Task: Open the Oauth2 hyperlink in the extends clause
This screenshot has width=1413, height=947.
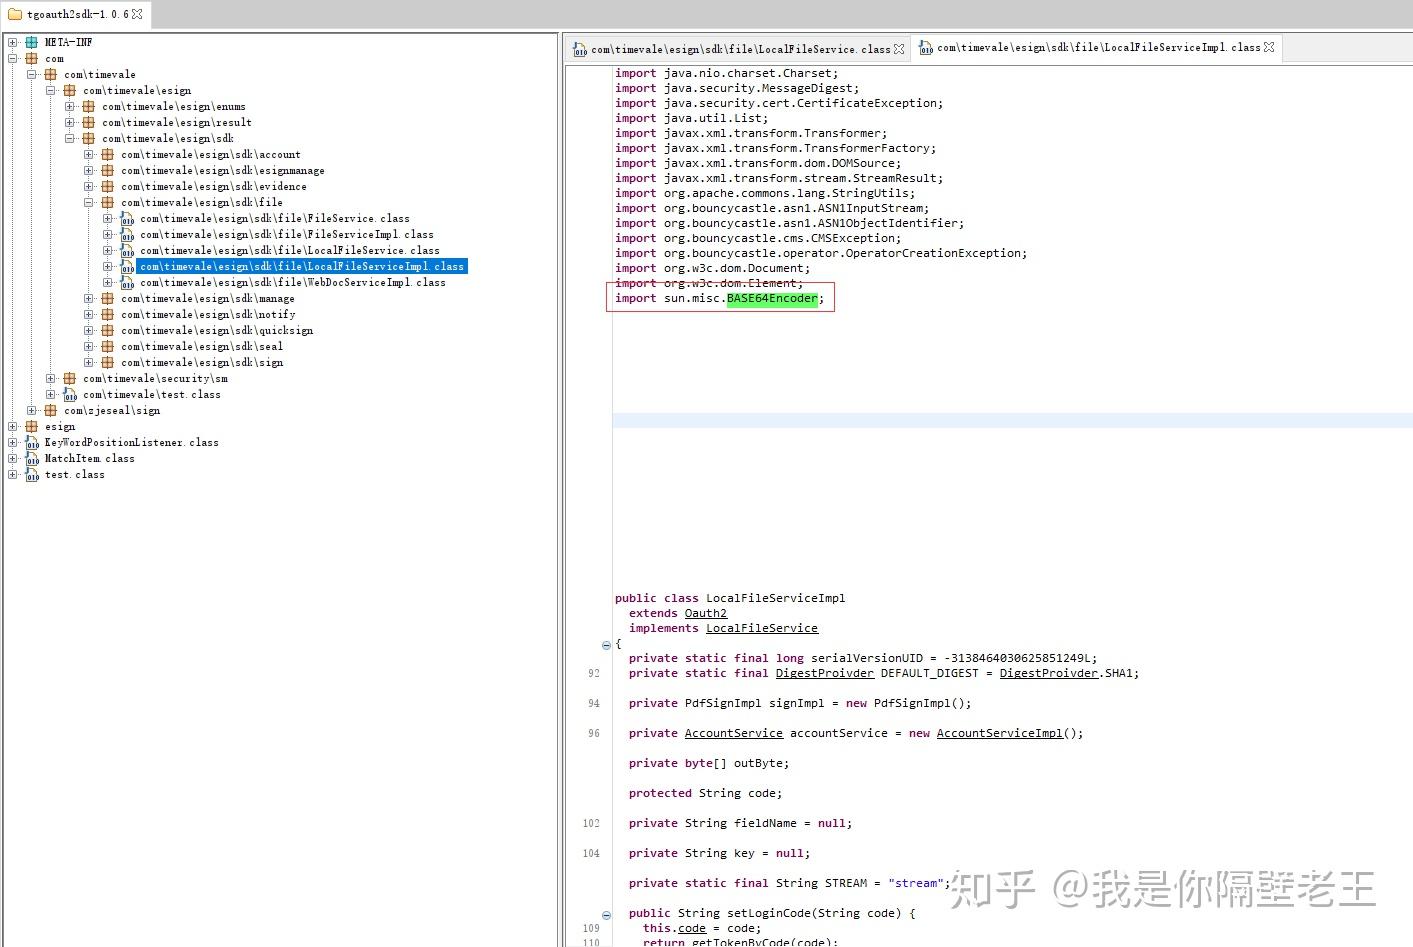Action: [705, 613]
